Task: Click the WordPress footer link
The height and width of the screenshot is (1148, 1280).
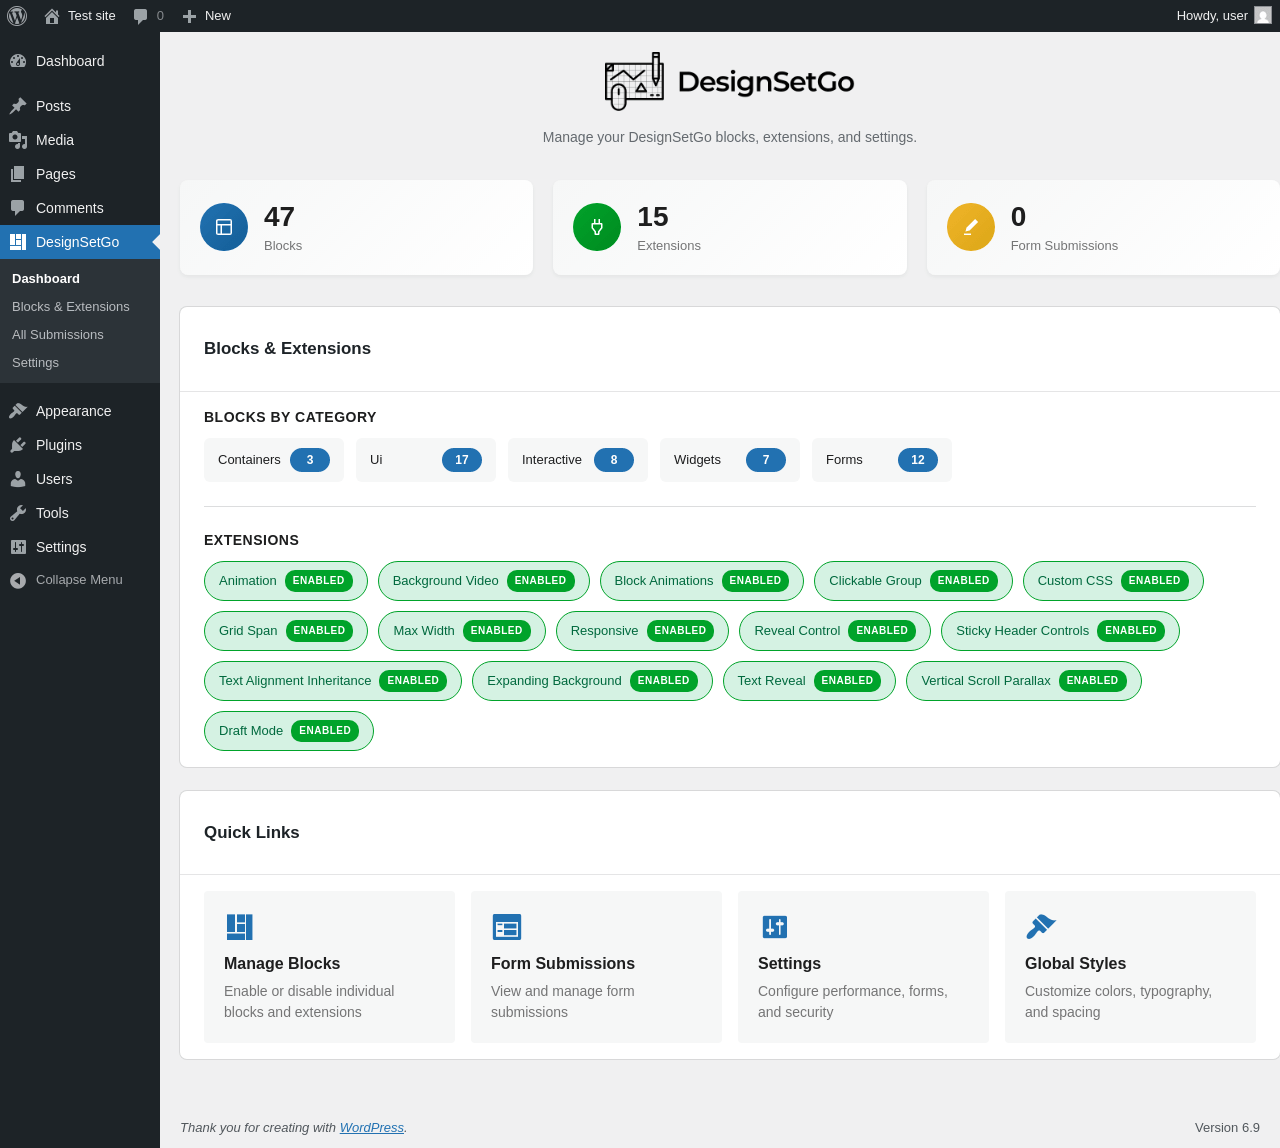Action: point(371,1128)
